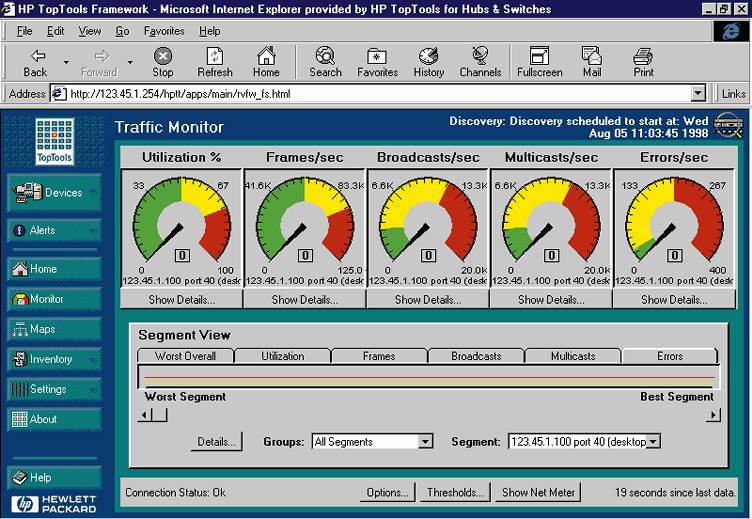The image size is (752, 519).
Task: Open the Segment selection dropdown
Action: [653, 441]
